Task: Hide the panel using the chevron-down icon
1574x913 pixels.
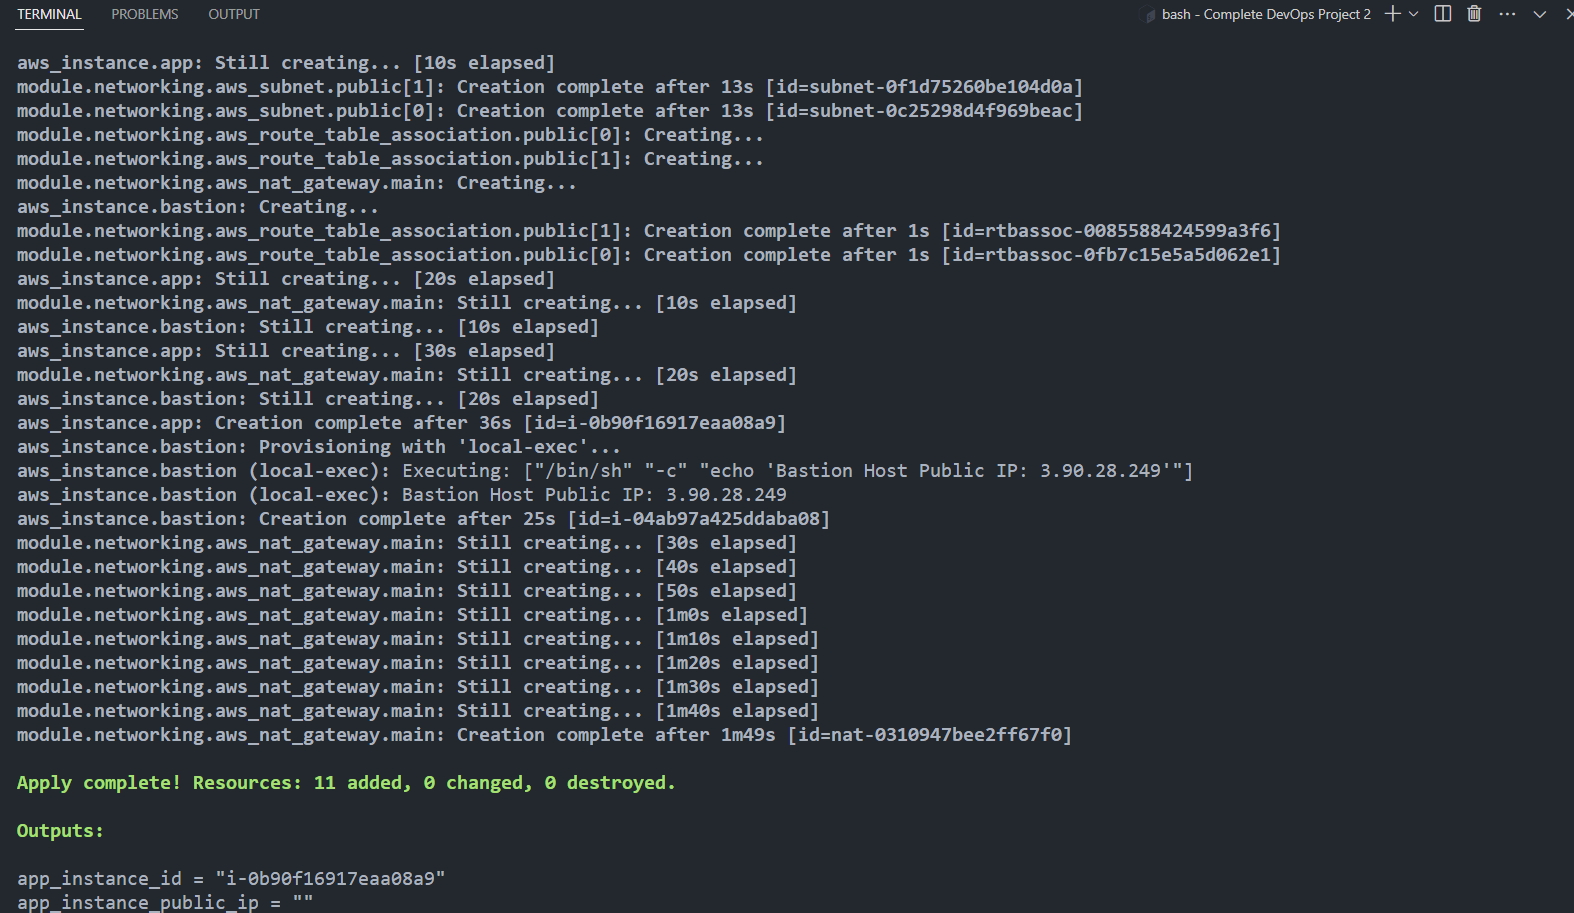Action: coord(1539,14)
